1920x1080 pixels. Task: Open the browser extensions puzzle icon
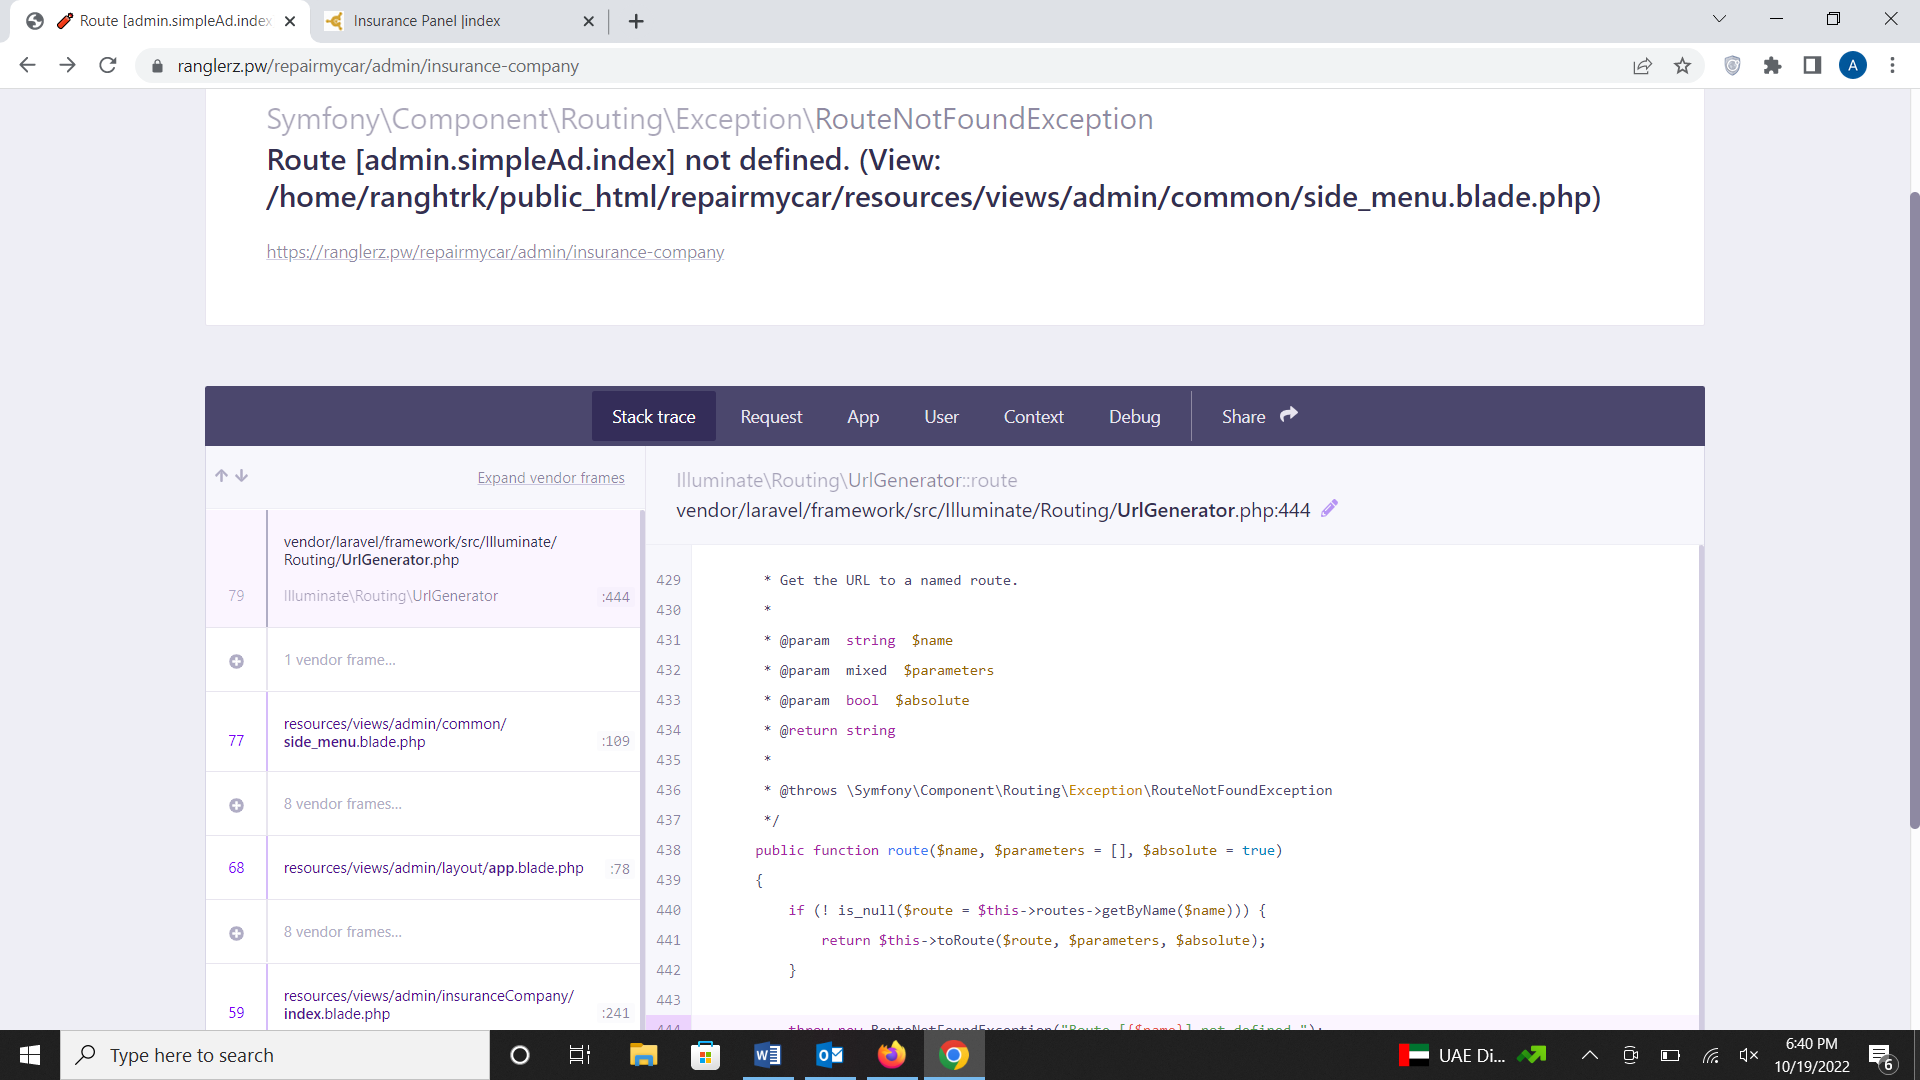coord(1772,66)
